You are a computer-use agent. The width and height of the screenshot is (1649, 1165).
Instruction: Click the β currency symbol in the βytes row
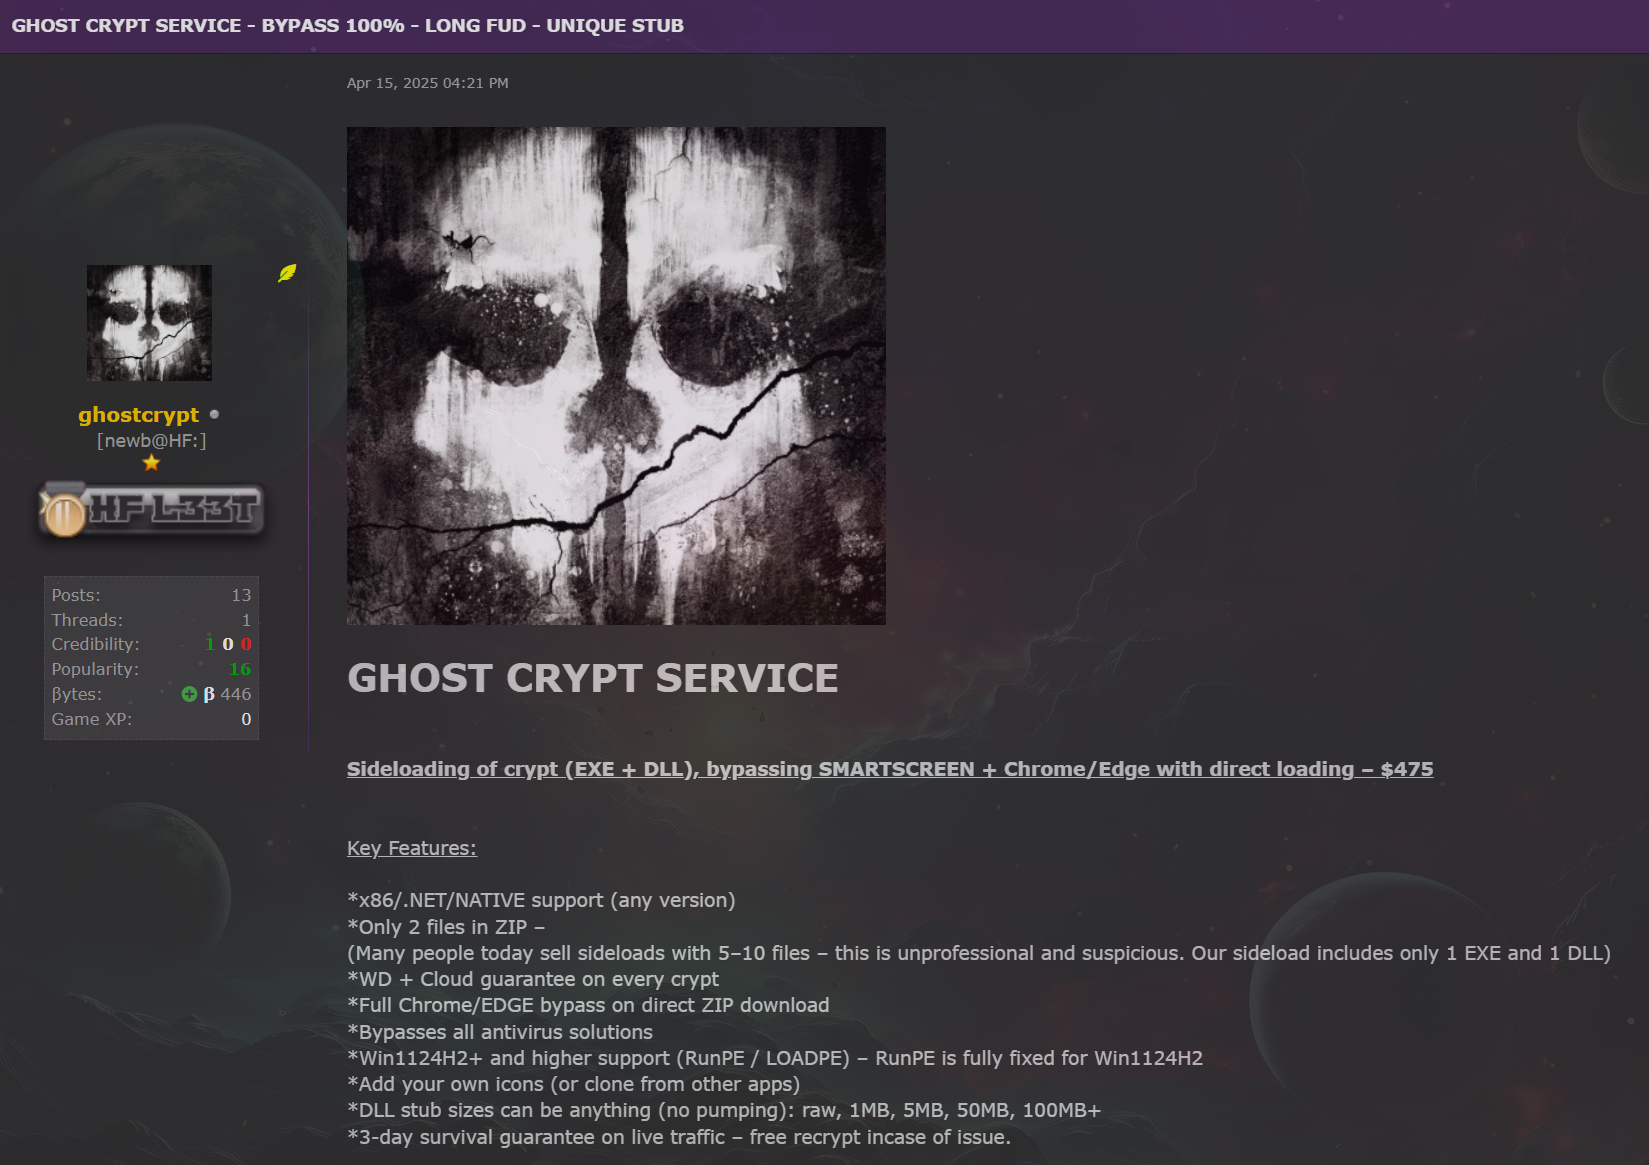209,694
